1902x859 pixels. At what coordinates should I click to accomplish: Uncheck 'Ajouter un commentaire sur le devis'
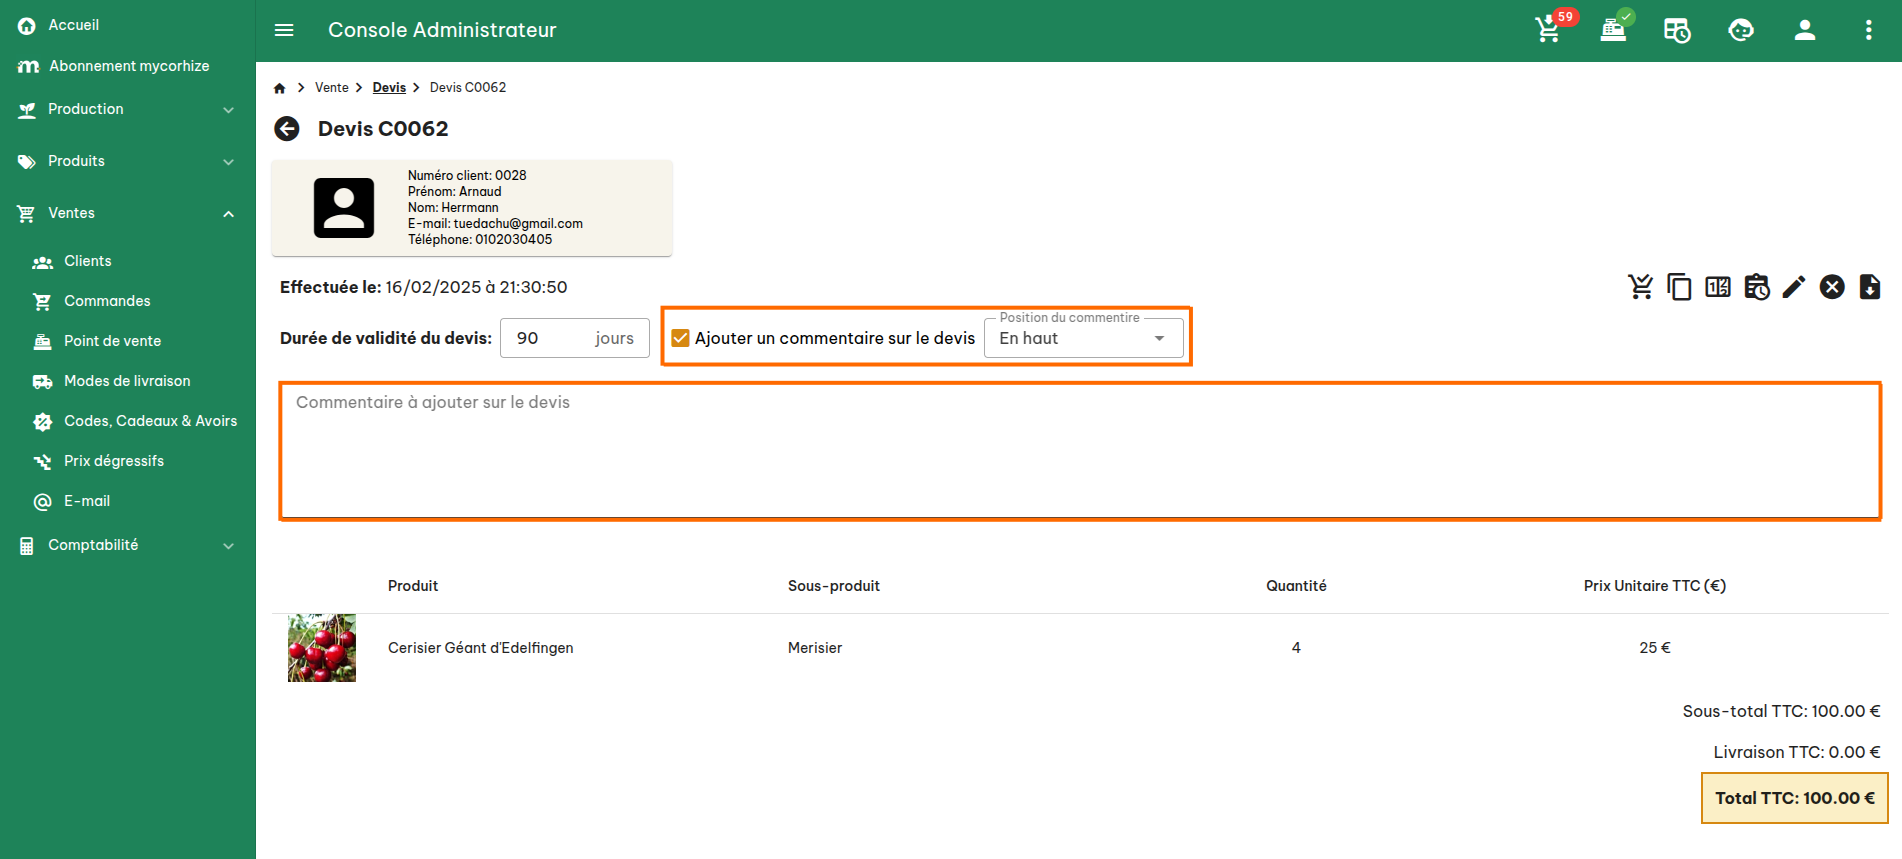pyautogui.click(x=681, y=338)
